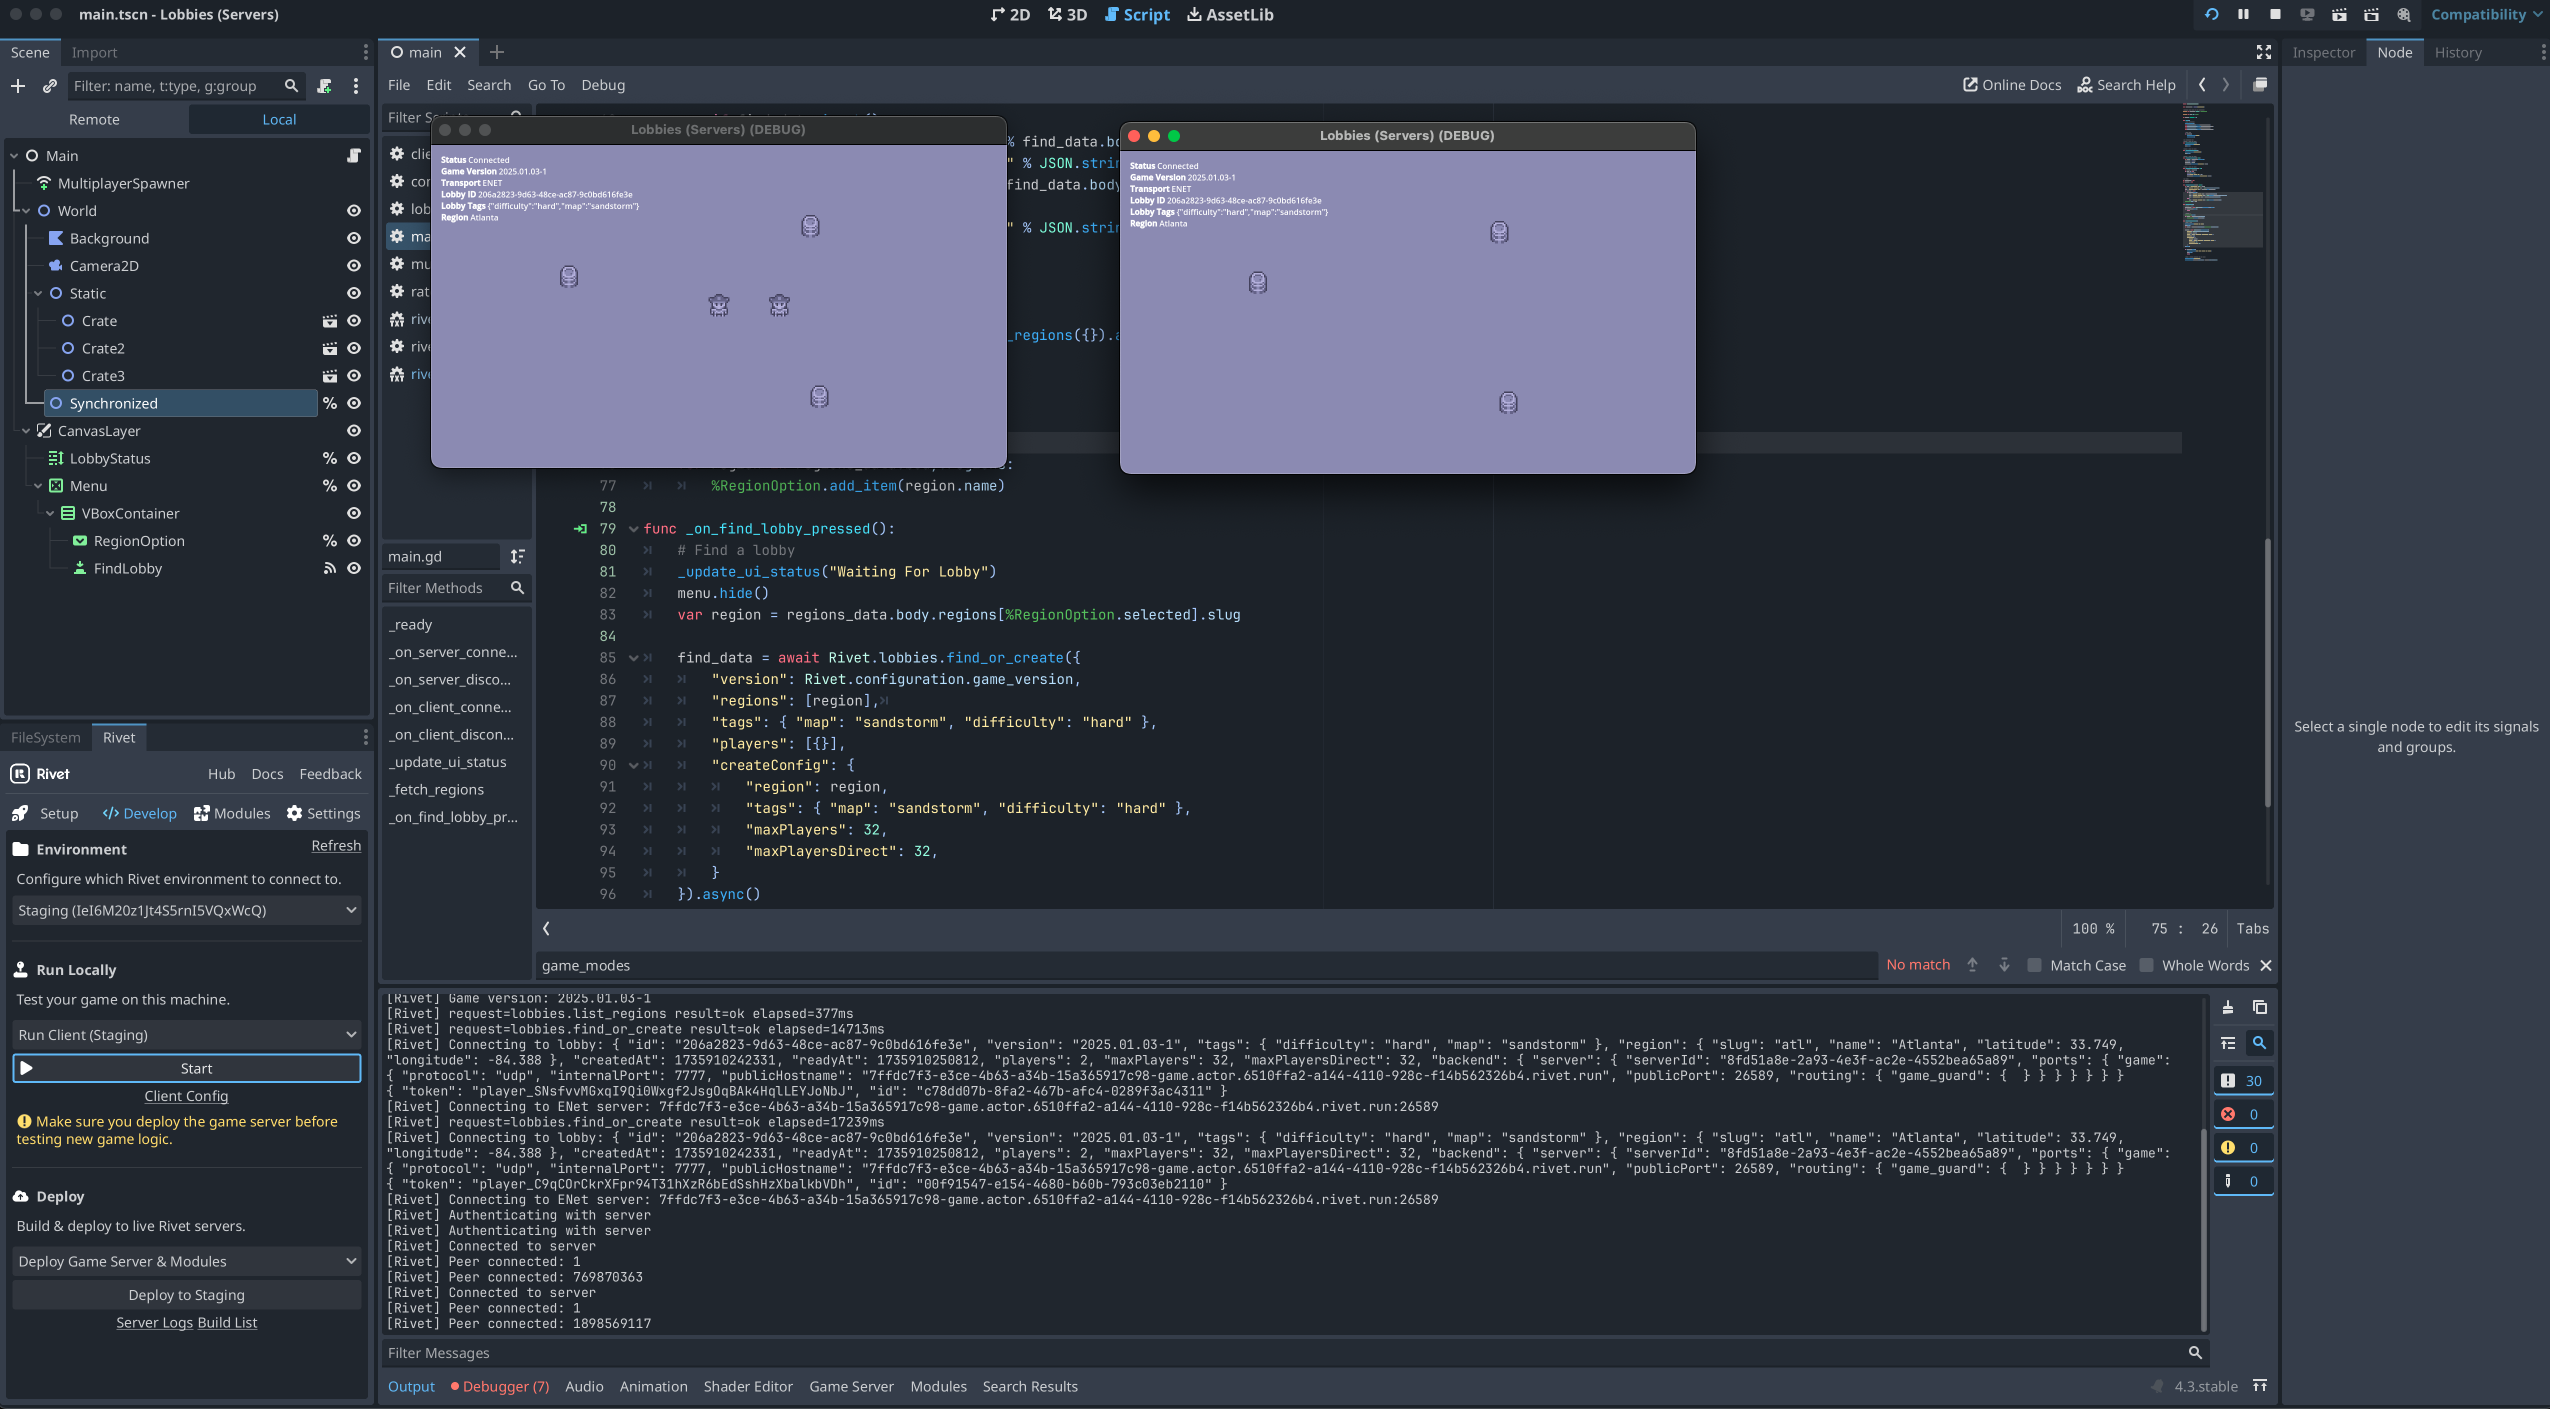Enable Whole Words checkbox in find bar

(x=2146, y=965)
